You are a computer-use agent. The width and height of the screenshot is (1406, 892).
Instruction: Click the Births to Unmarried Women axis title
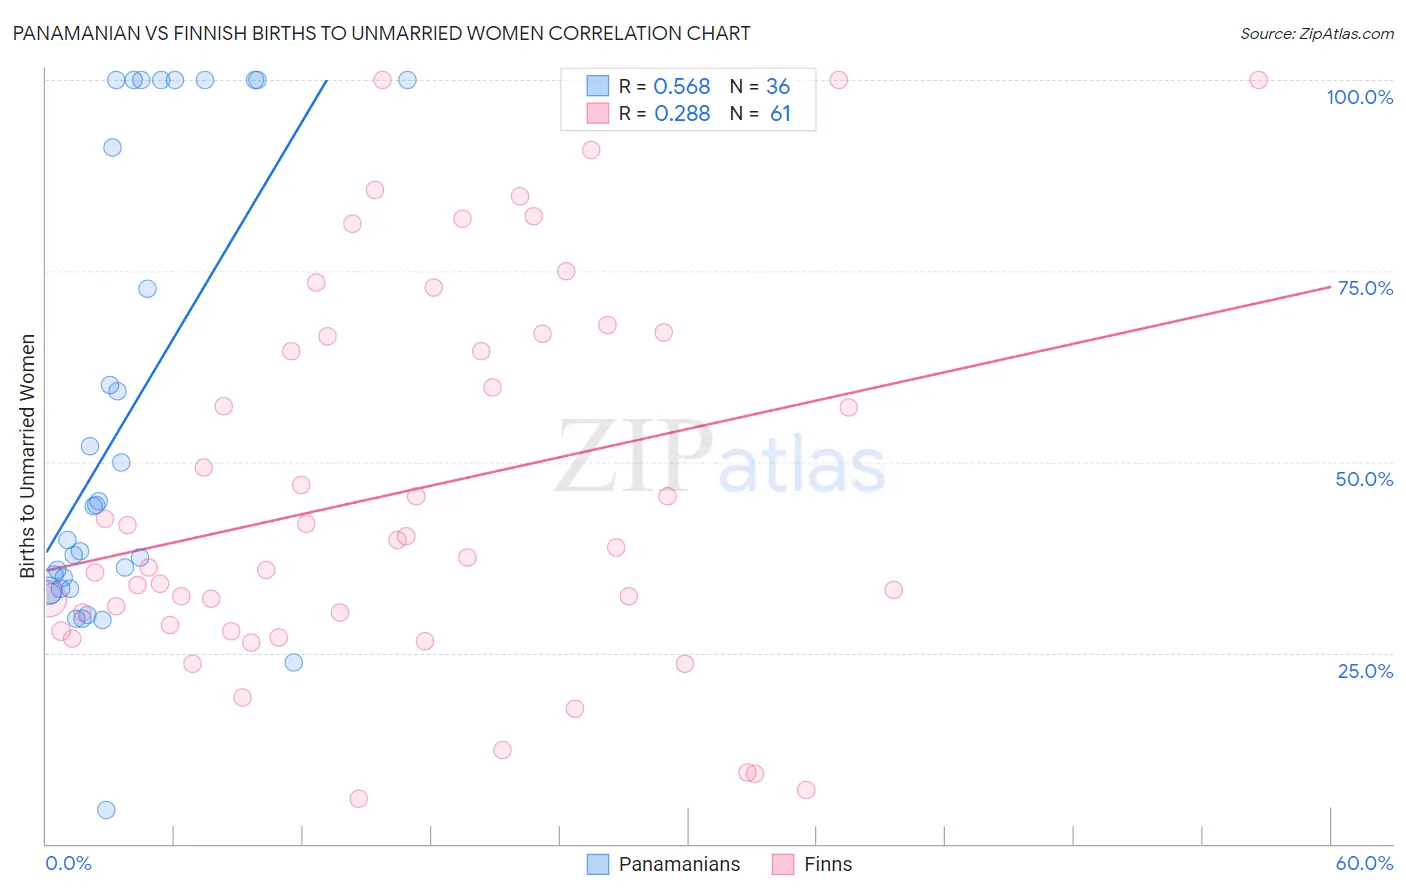pyautogui.click(x=28, y=456)
